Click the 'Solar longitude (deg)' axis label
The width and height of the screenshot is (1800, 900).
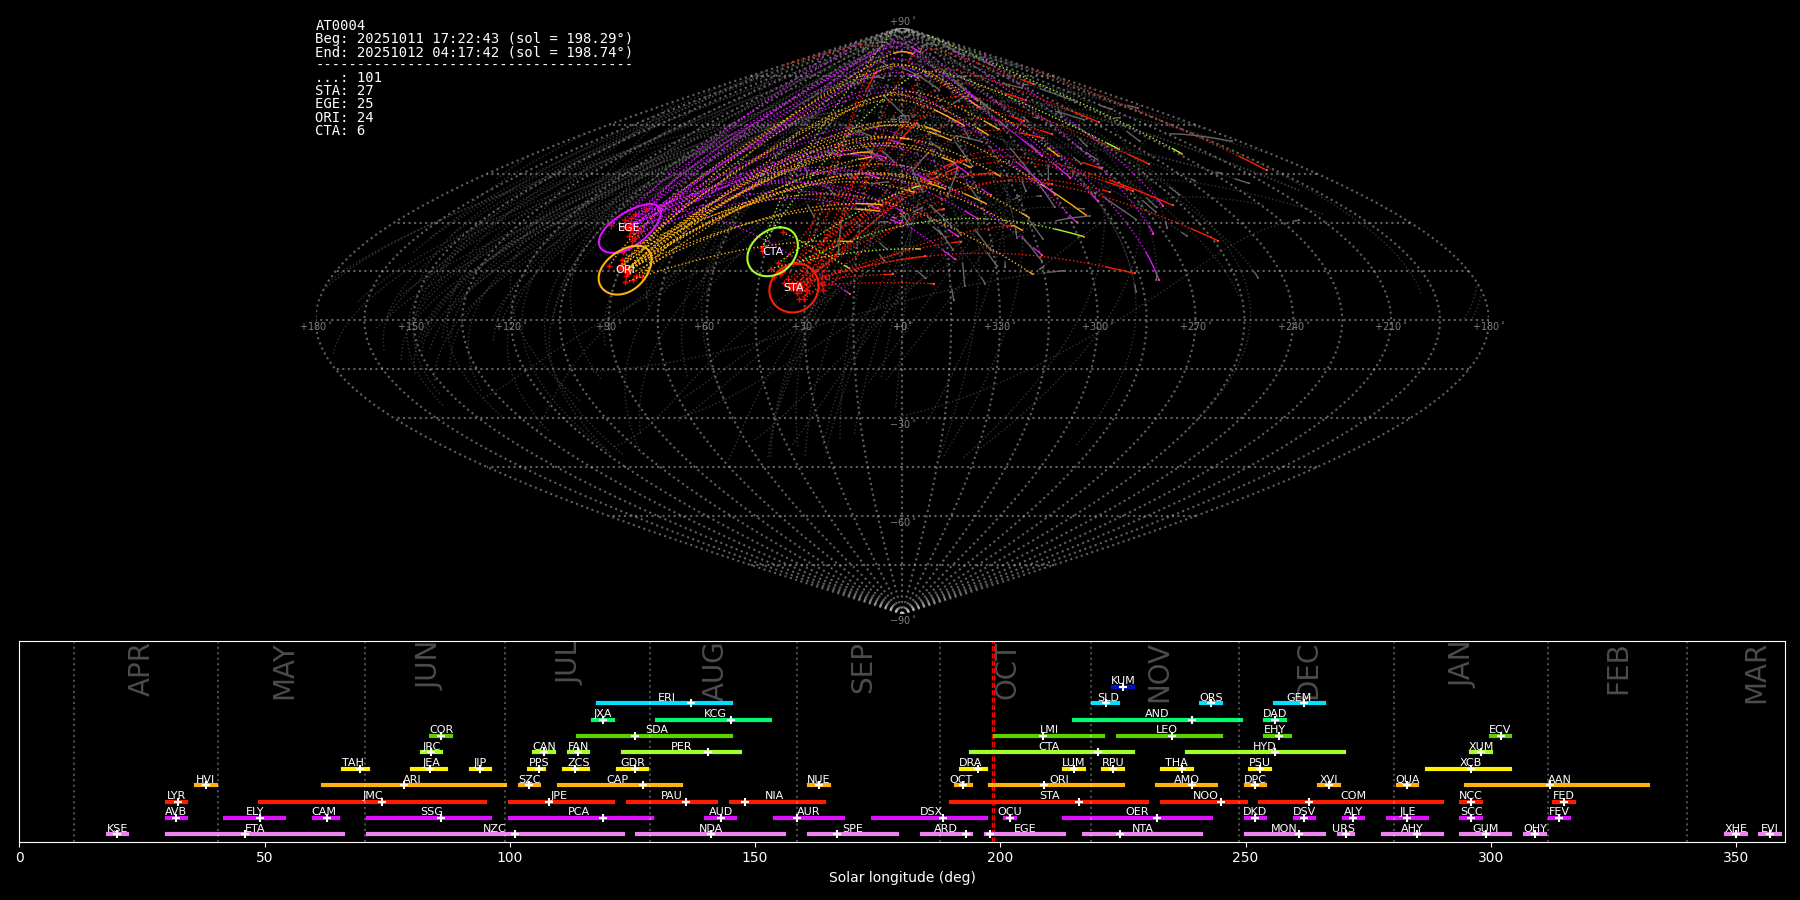pyautogui.click(x=902, y=877)
